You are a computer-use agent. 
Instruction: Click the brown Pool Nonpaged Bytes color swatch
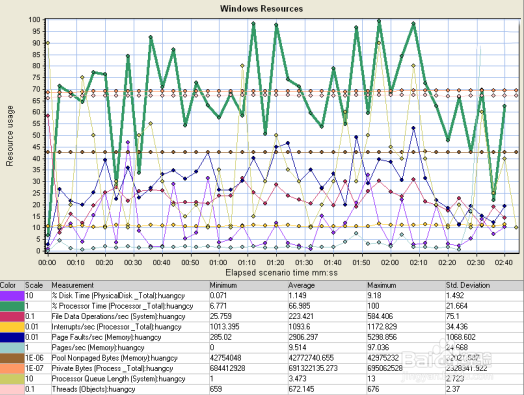[12, 358]
